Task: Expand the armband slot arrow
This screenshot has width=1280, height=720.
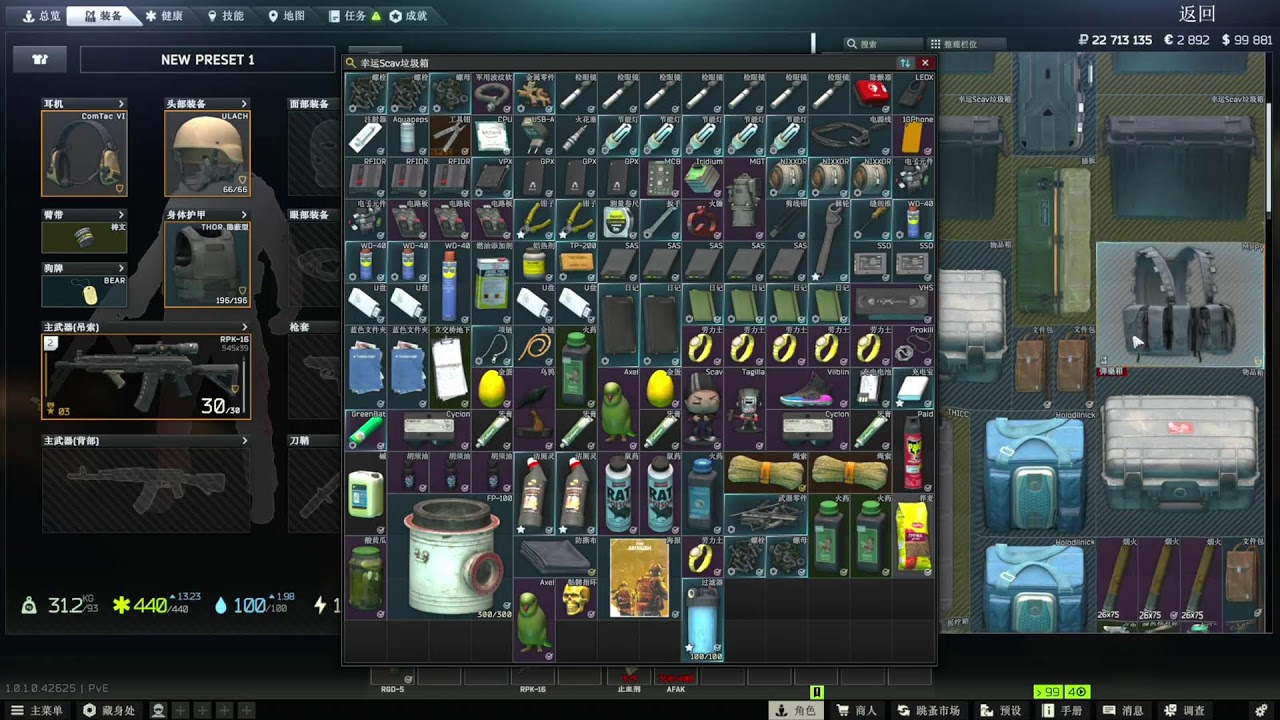Action: coord(121,215)
